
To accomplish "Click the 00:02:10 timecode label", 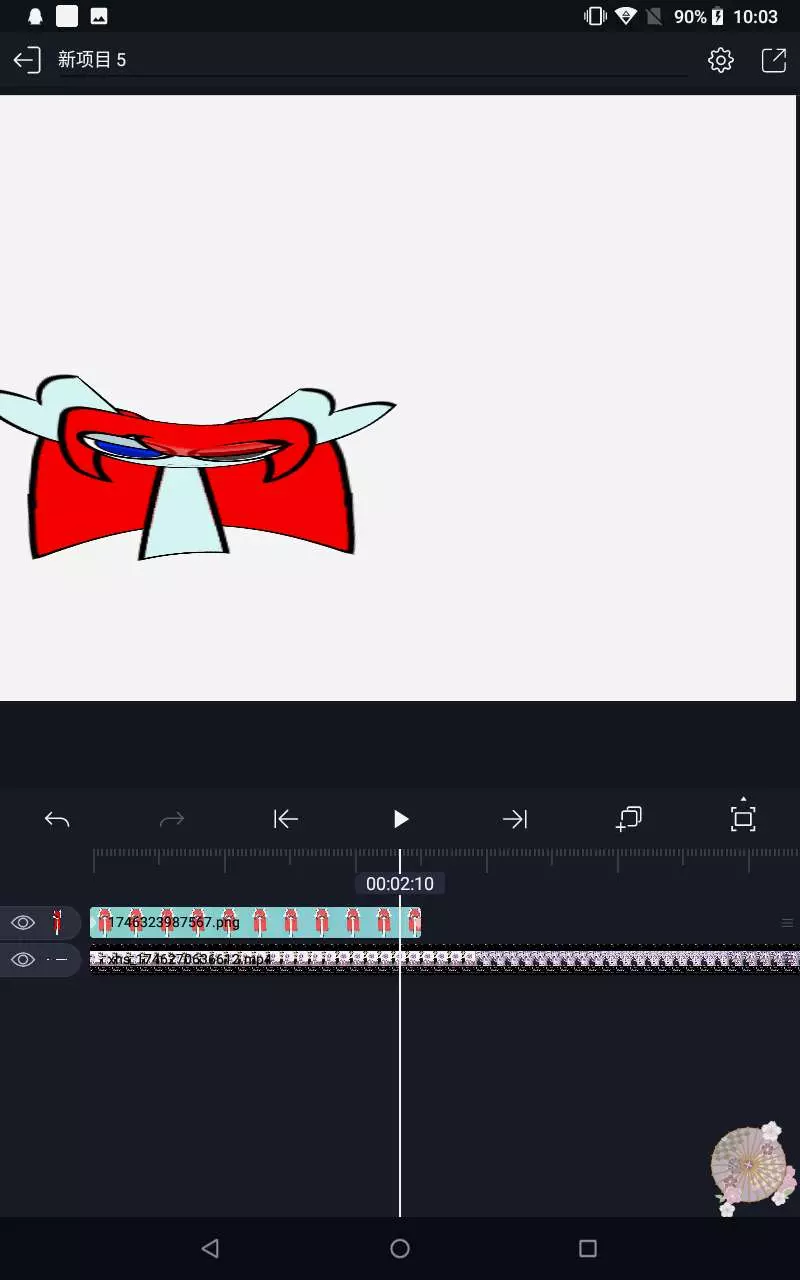I will (400, 884).
